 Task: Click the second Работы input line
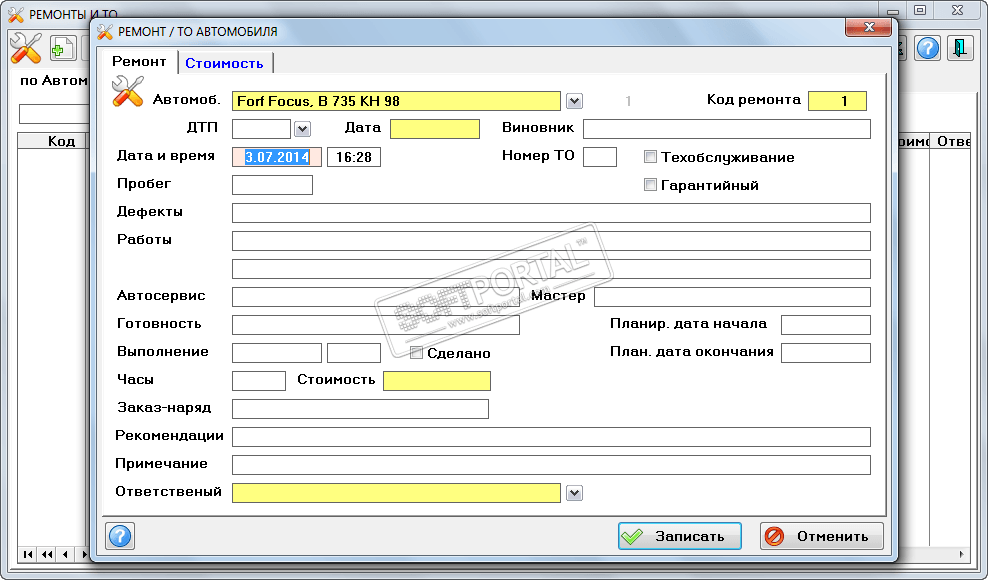tap(551, 269)
